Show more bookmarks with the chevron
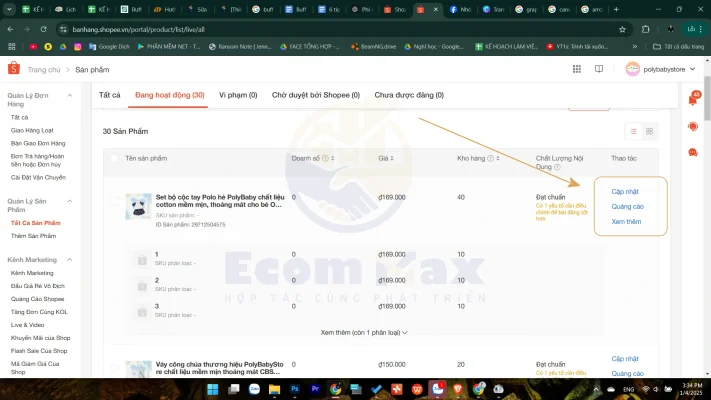Screen dimensions: 711x400 (x=634, y=47)
